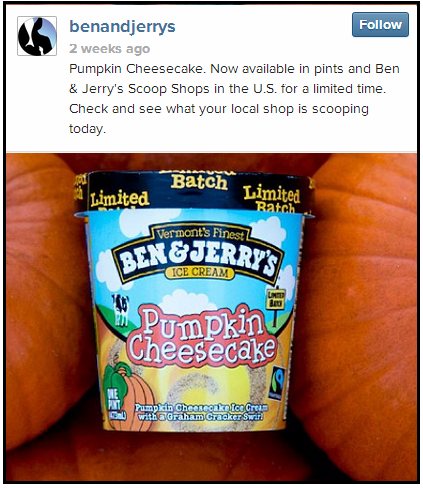
Task: Click the Batch text at lid top center
Action: click(199, 182)
